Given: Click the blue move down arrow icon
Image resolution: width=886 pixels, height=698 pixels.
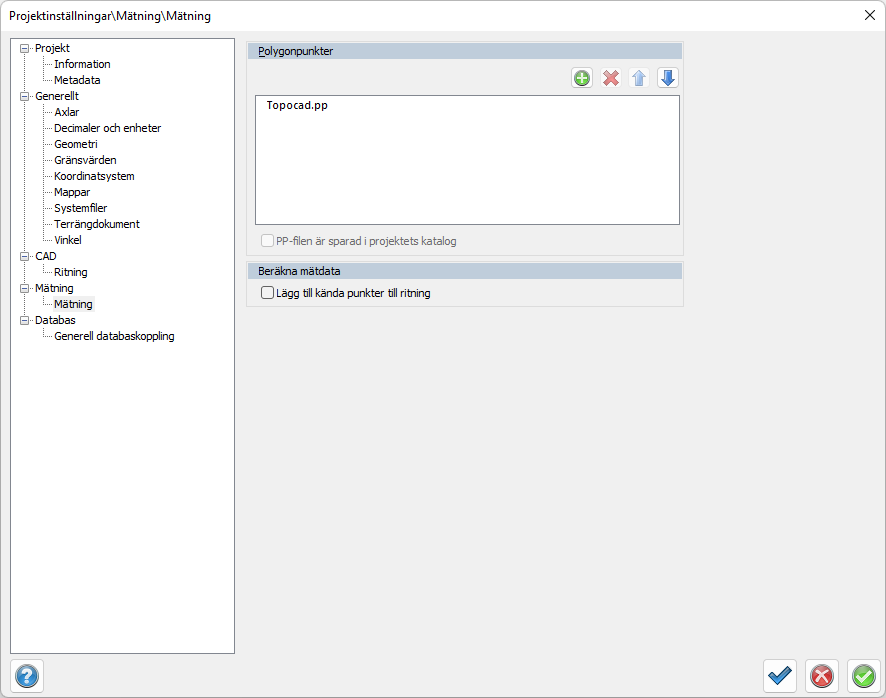Looking at the screenshot, I should (668, 78).
